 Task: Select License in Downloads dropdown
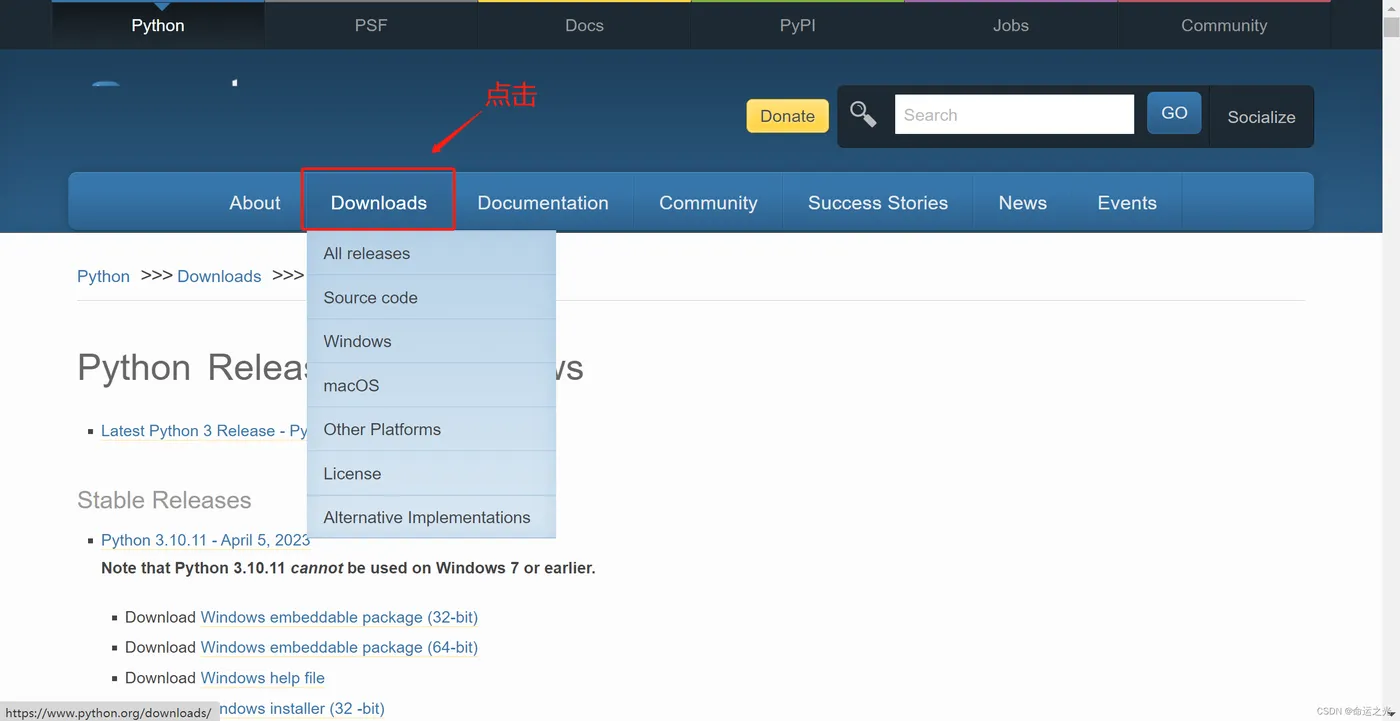431,473
